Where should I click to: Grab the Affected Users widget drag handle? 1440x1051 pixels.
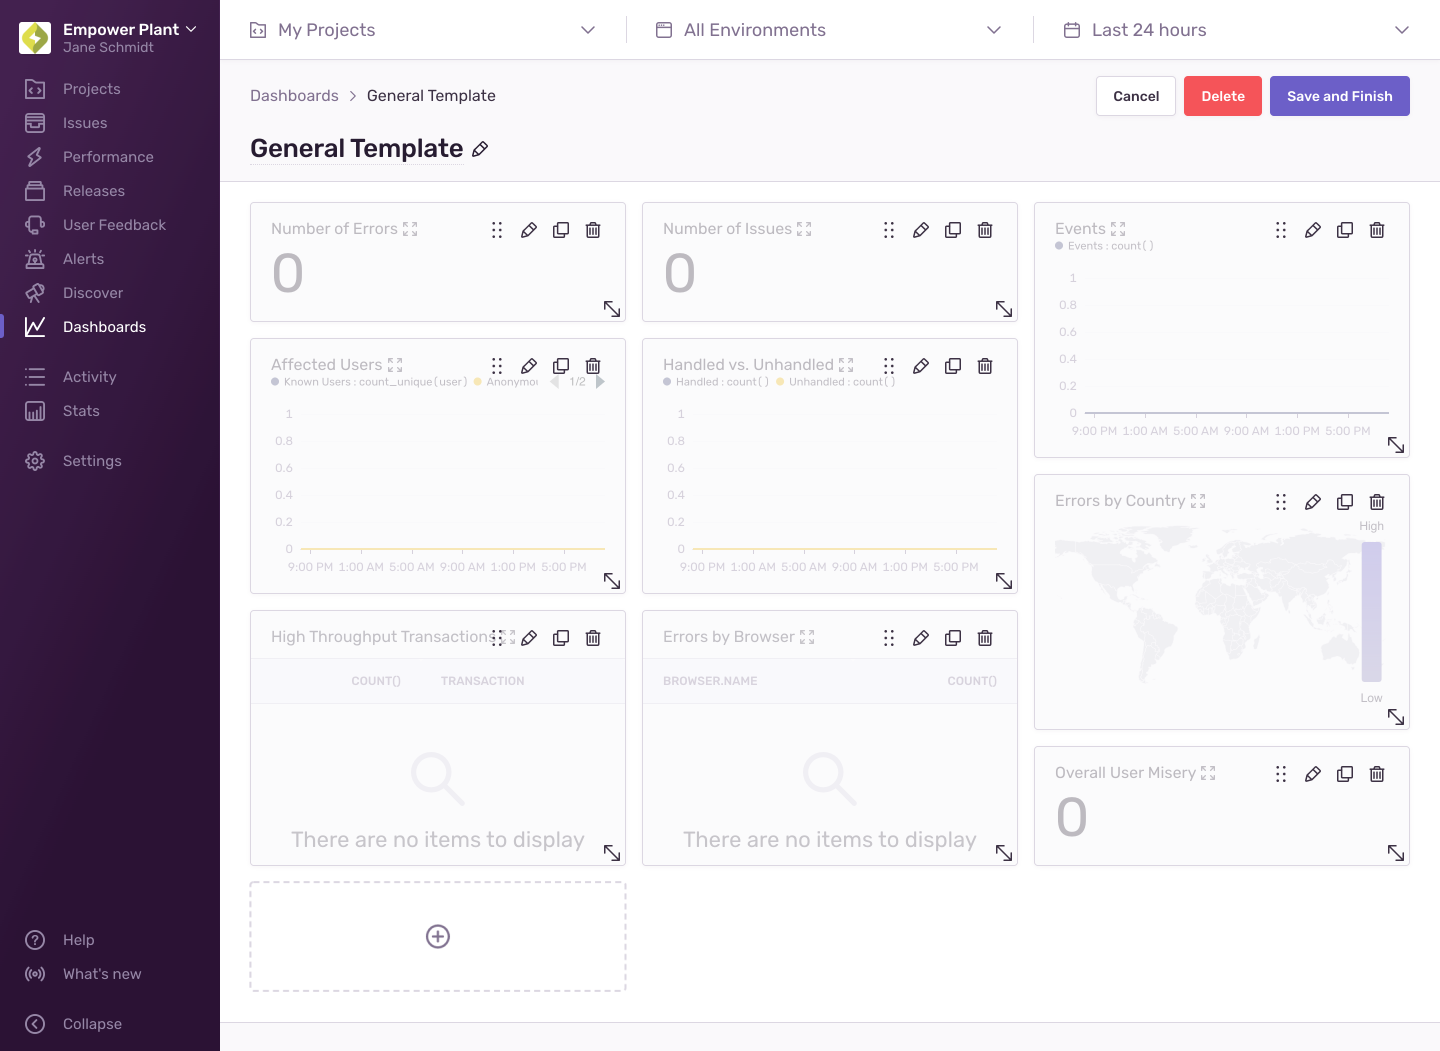click(x=497, y=366)
